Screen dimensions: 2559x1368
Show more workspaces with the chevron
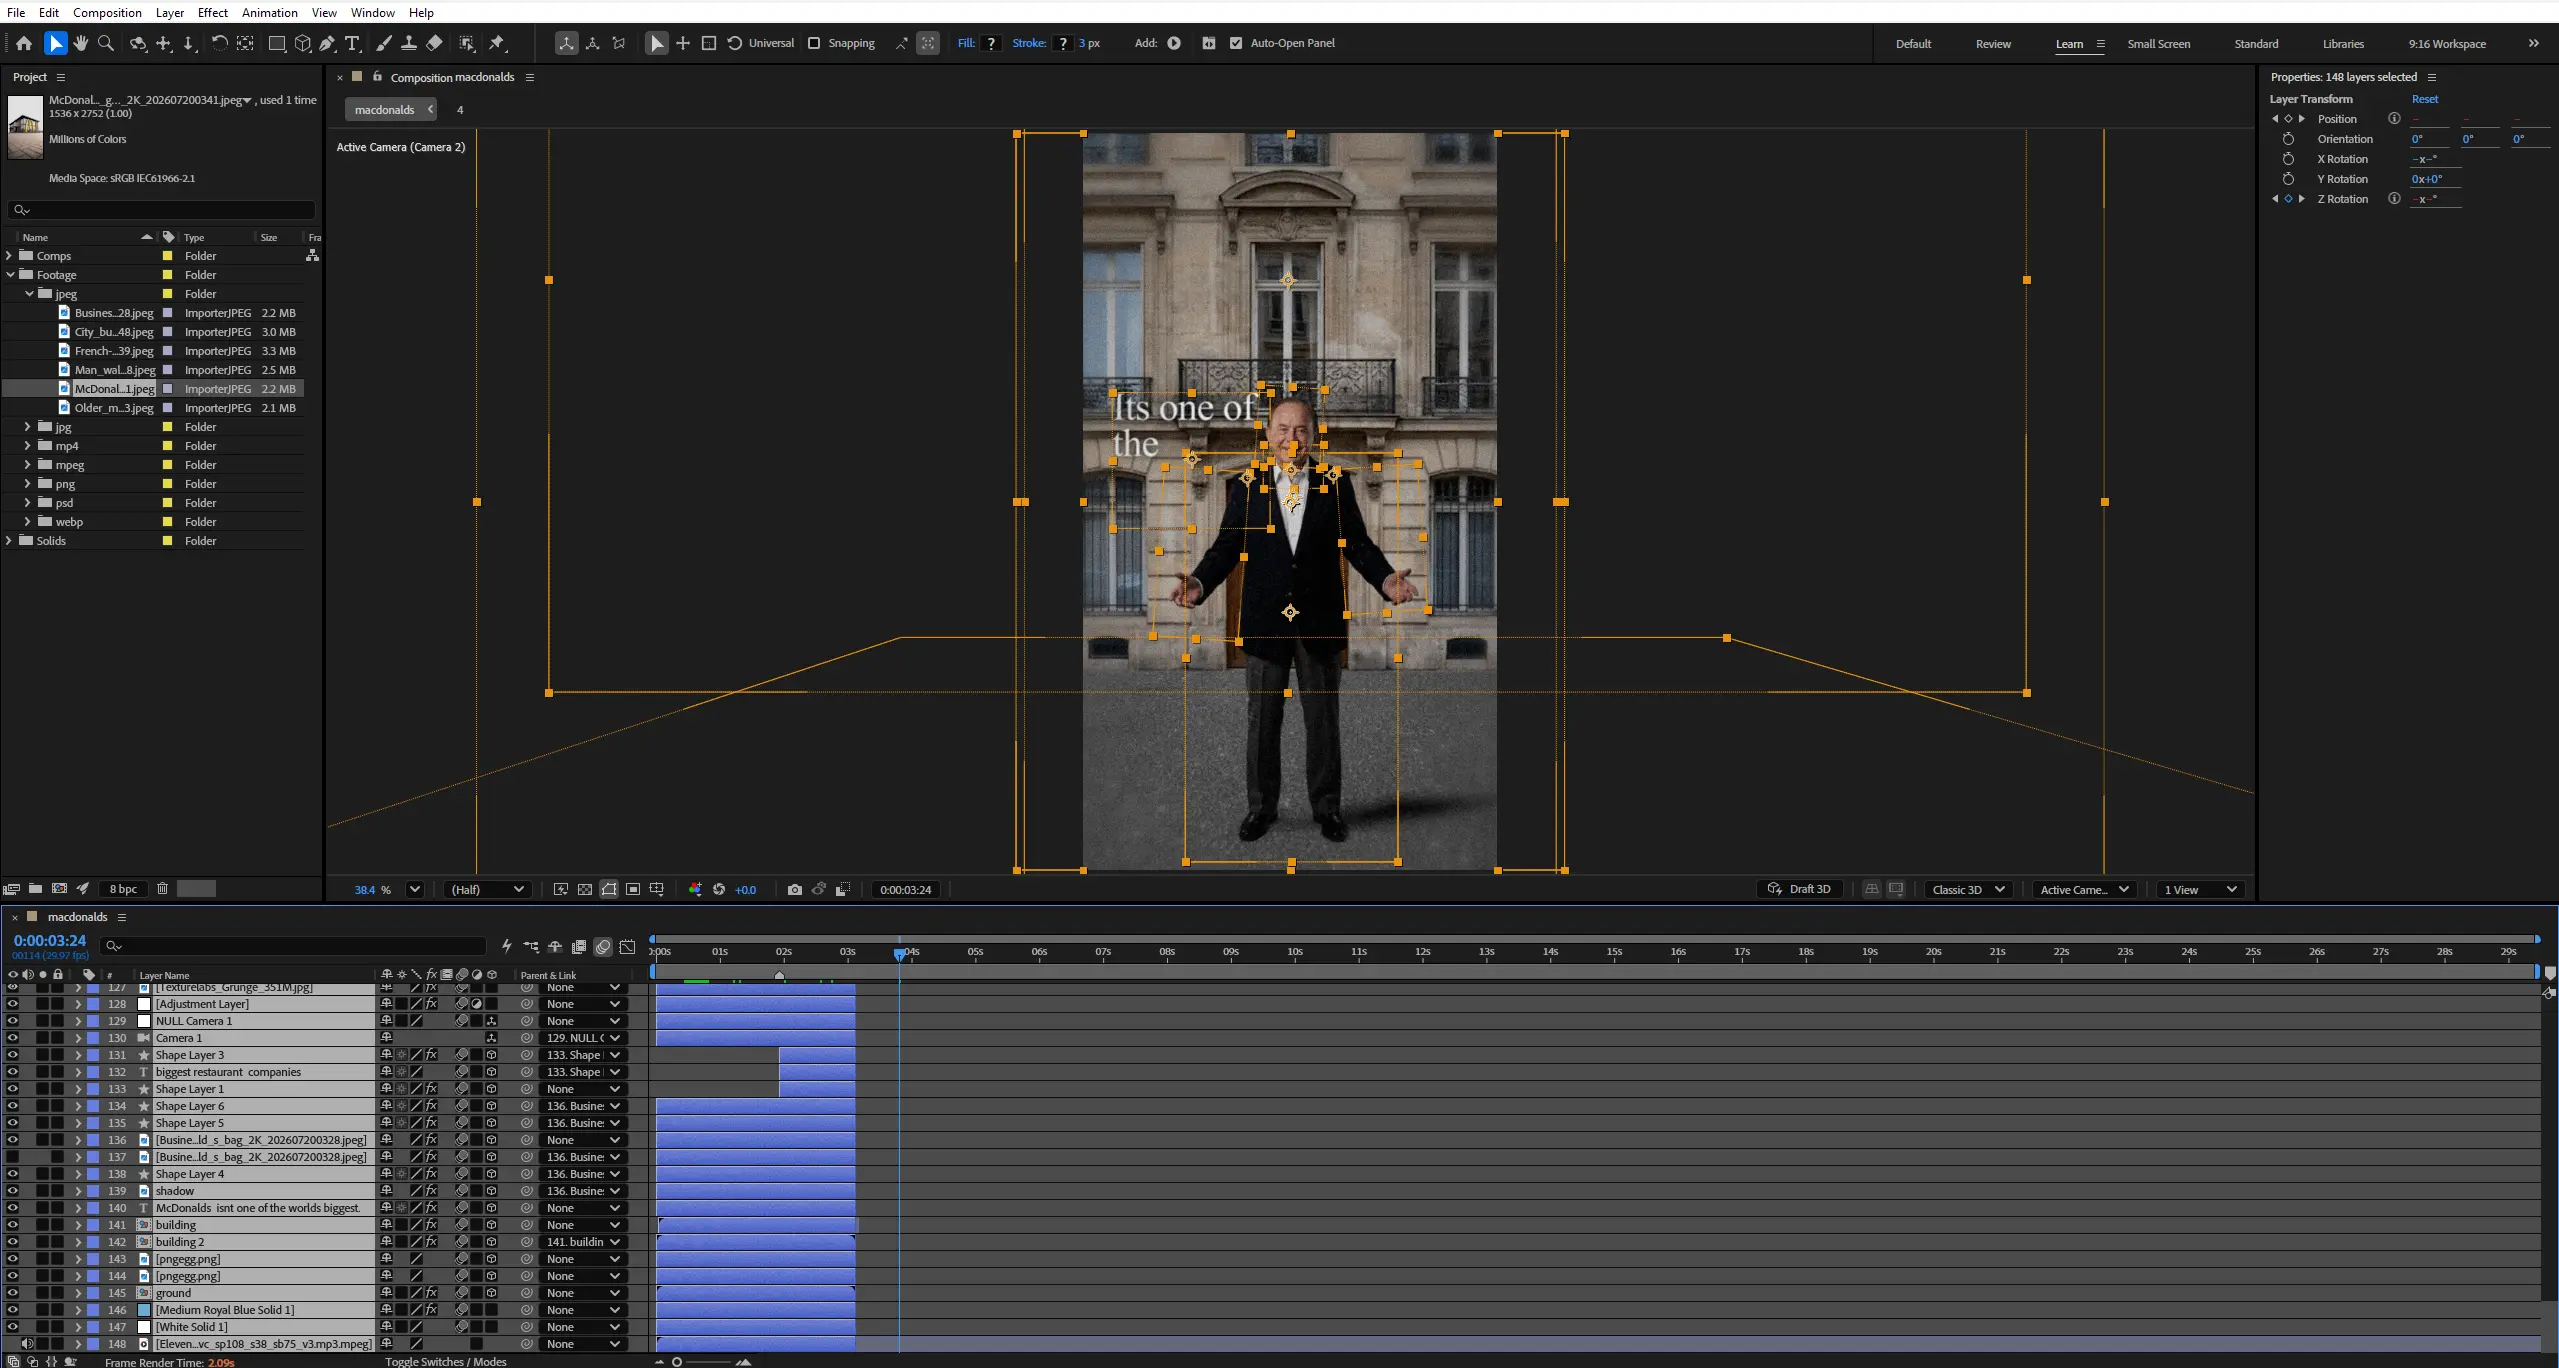click(2533, 43)
